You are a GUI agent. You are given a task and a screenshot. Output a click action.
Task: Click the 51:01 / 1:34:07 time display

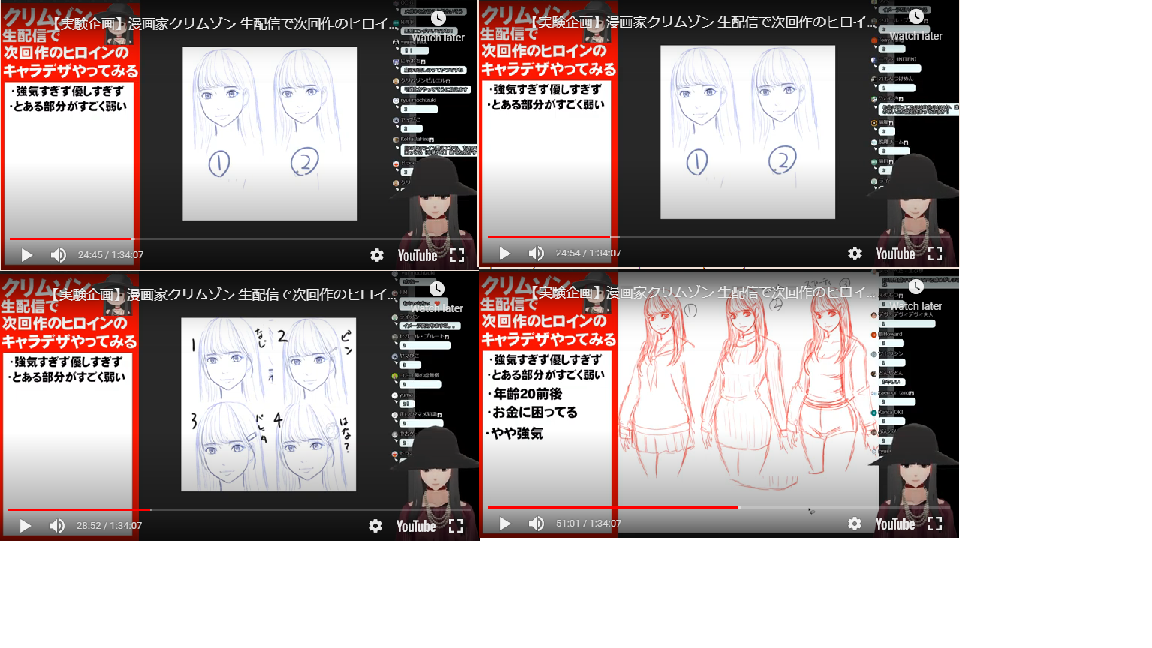point(588,524)
